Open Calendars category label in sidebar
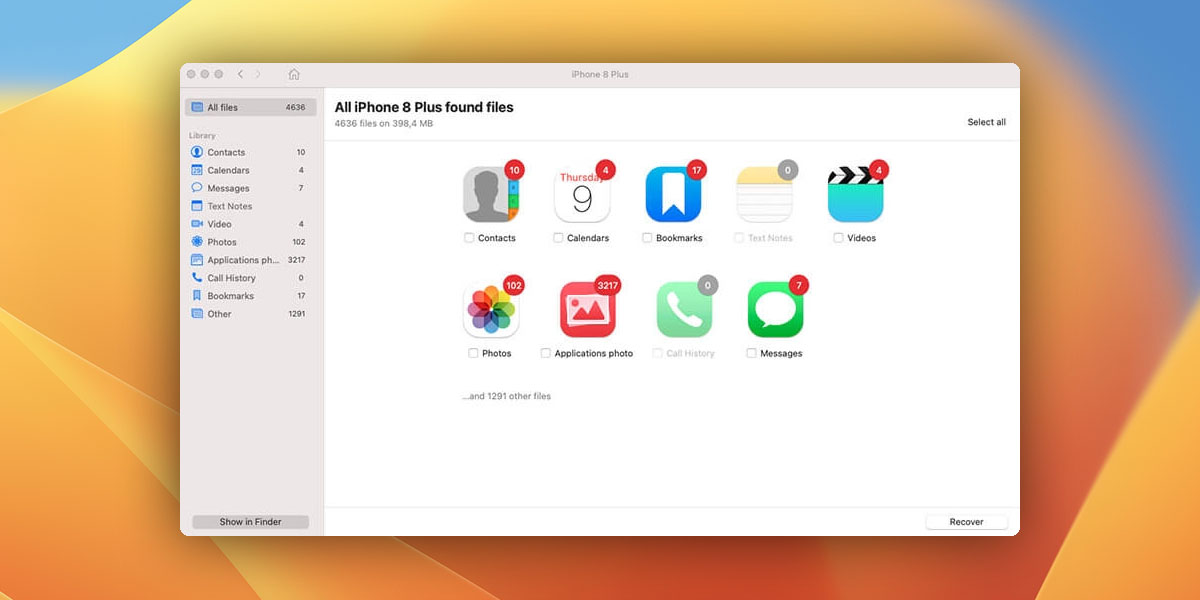The width and height of the screenshot is (1200, 600). click(229, 170)
